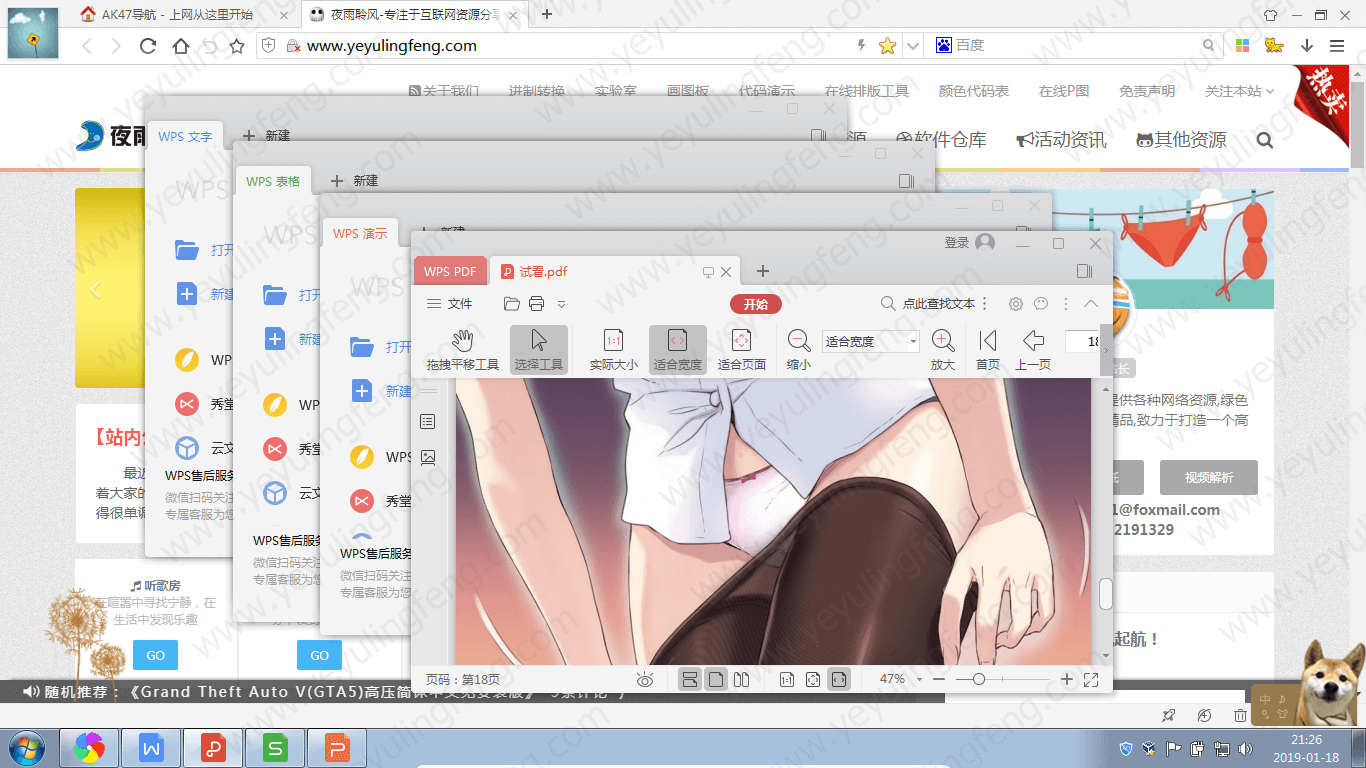Toggle the sidebar panel icon in WPS 表格 window
Screen dimensions: 1366x768
click(x=907, y=181)
